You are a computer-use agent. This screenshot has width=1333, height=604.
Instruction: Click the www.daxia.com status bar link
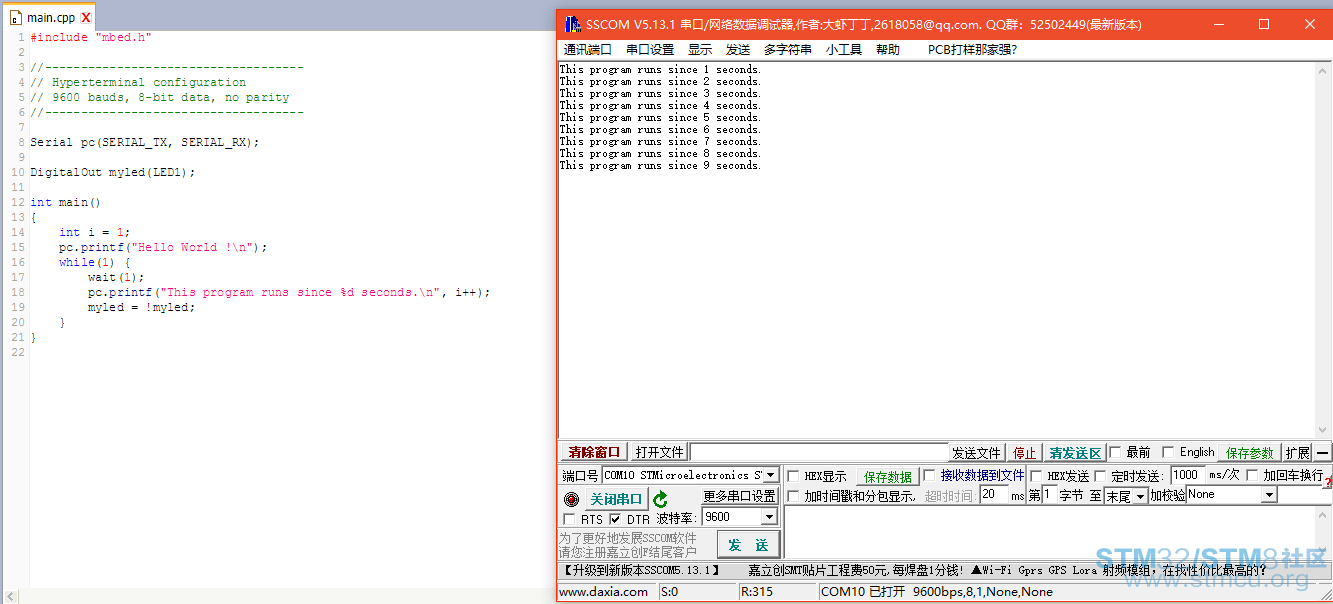[x=603, y=591]
